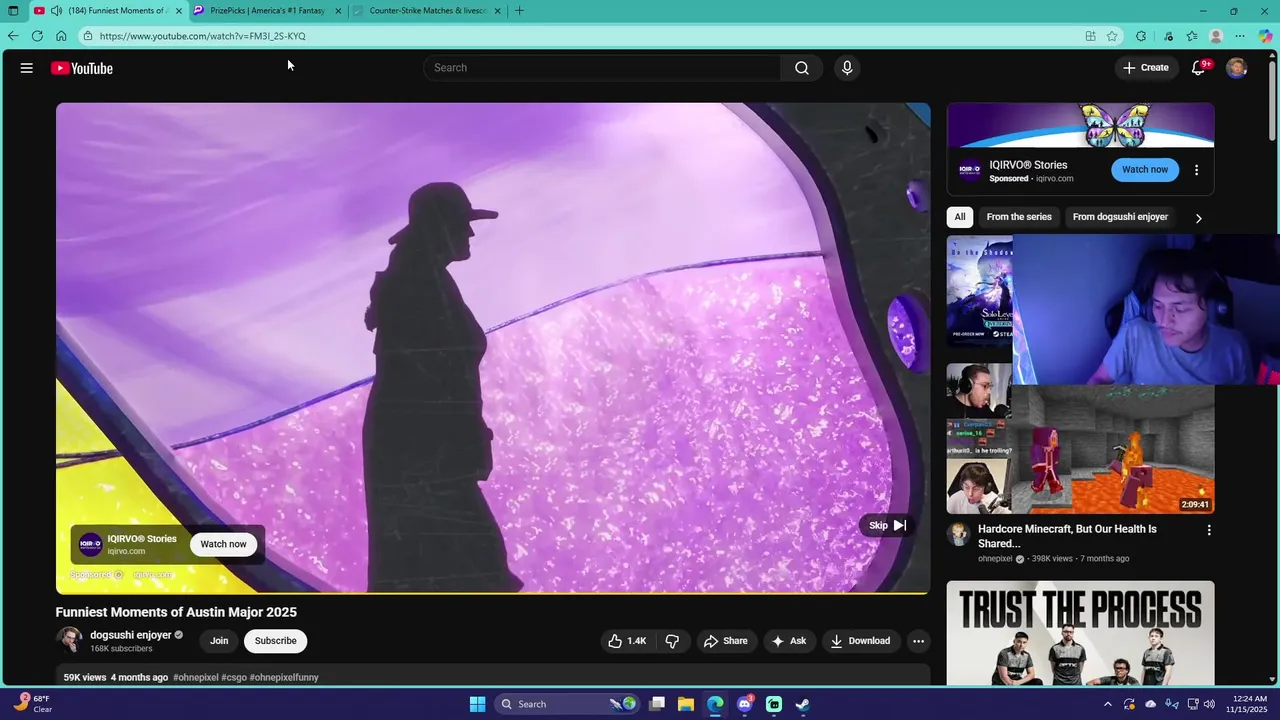This screenshot has width=1280, height=720.
Task: Mute the YouTube tab speaker icon
Action: click(56, 11)
